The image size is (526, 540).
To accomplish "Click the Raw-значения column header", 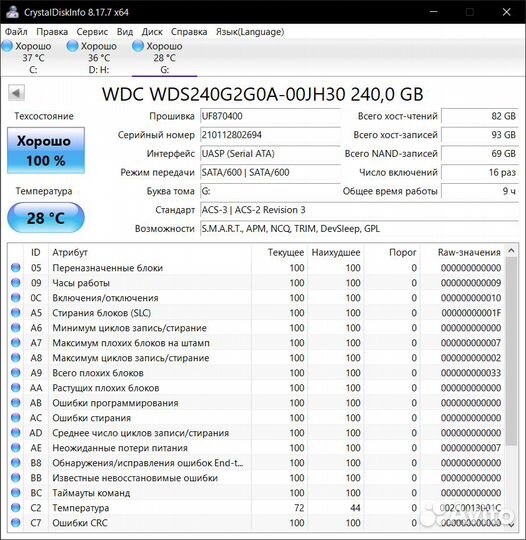I will [462, 252].
